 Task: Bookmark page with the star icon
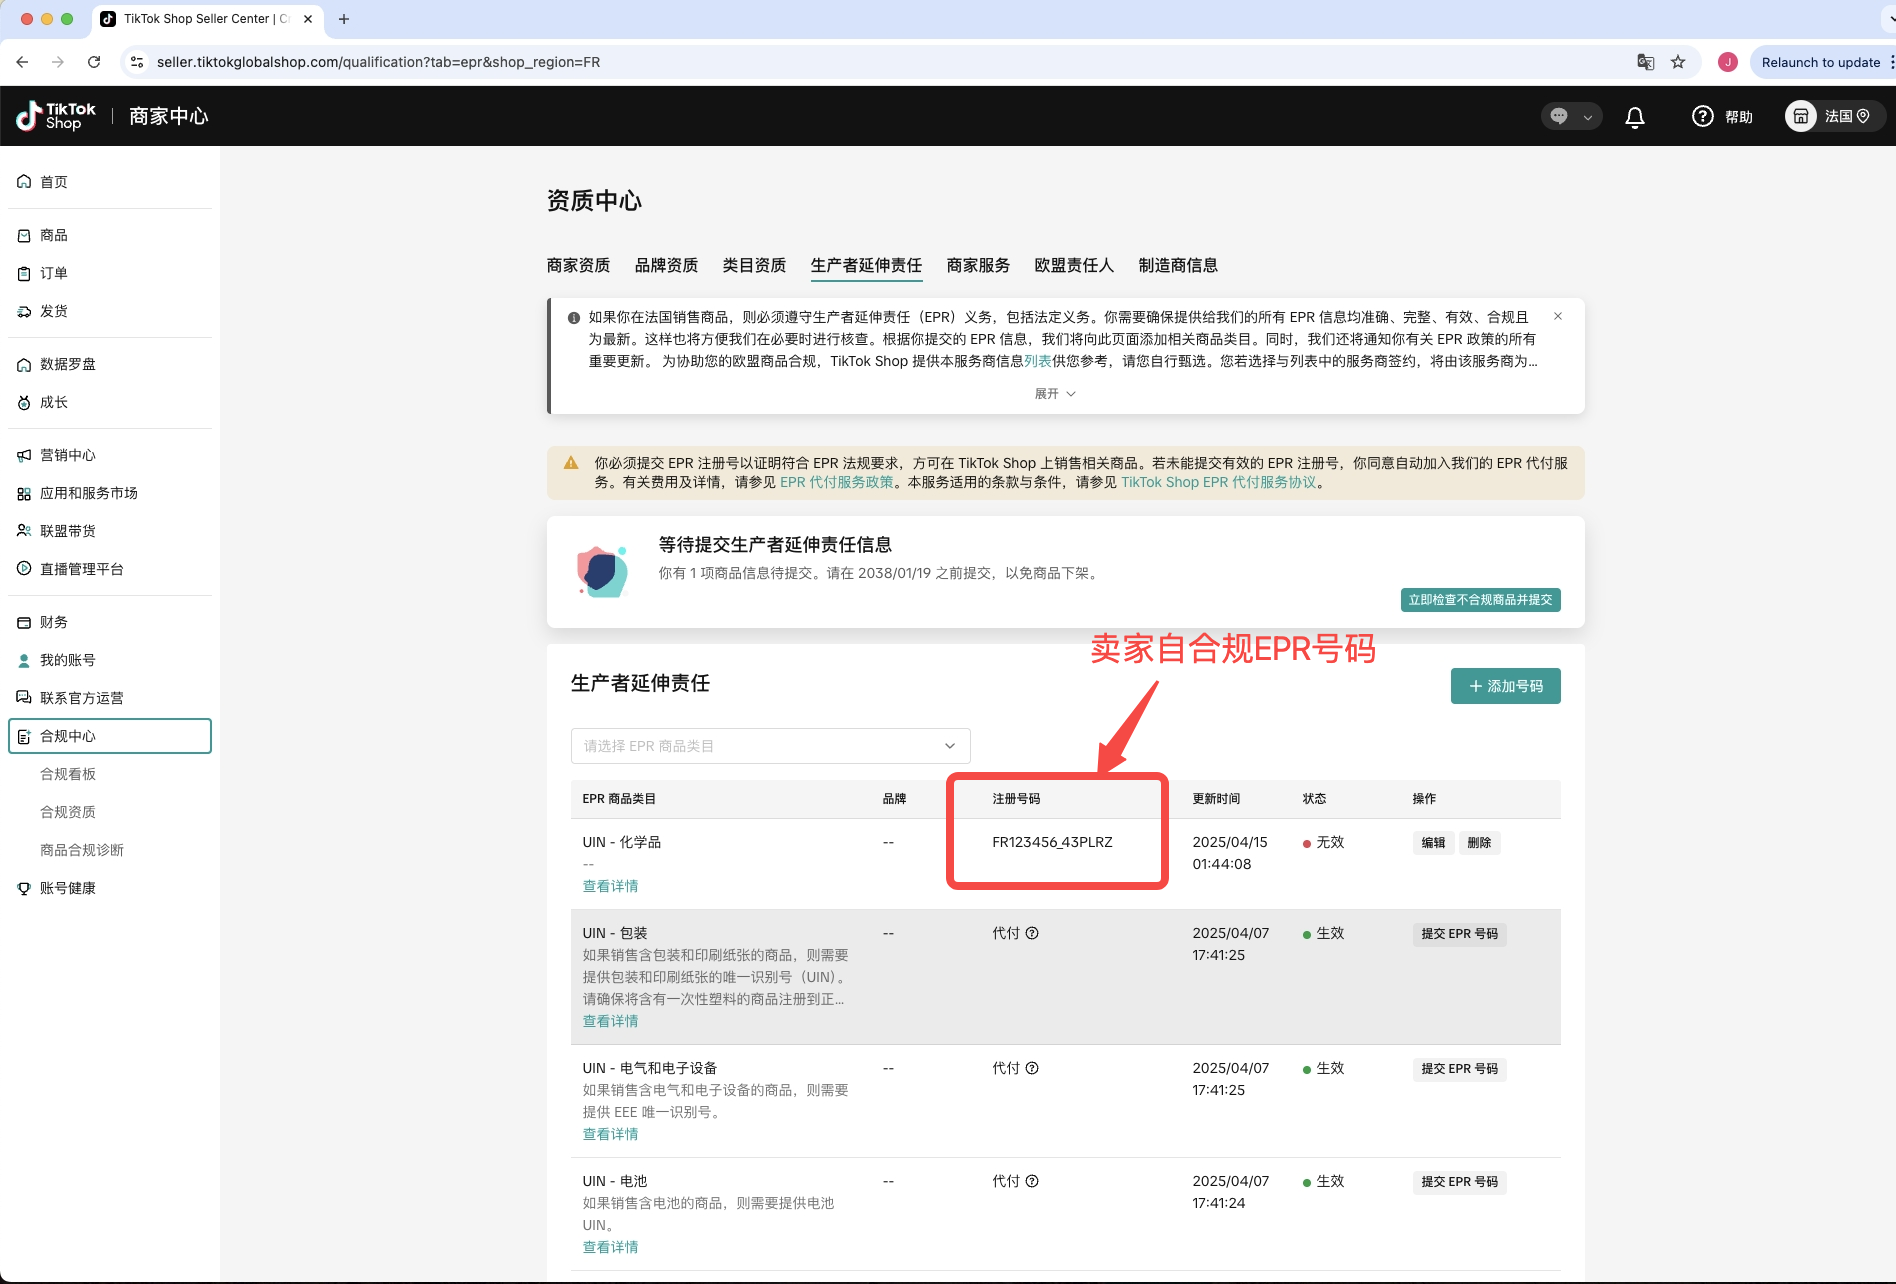(1678, 62)
